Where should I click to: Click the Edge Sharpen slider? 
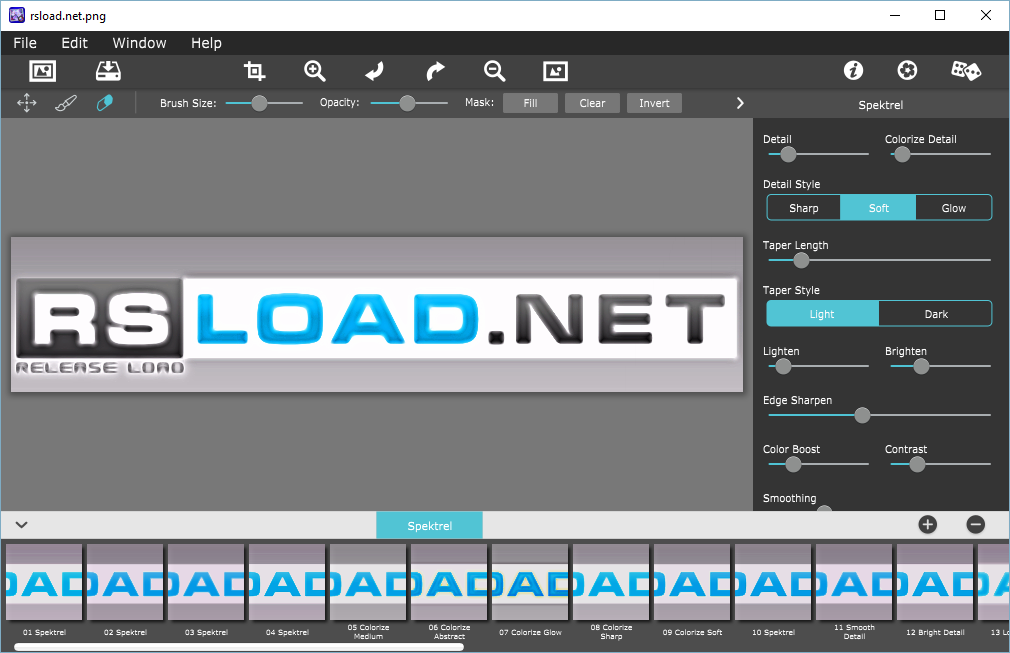879,415
